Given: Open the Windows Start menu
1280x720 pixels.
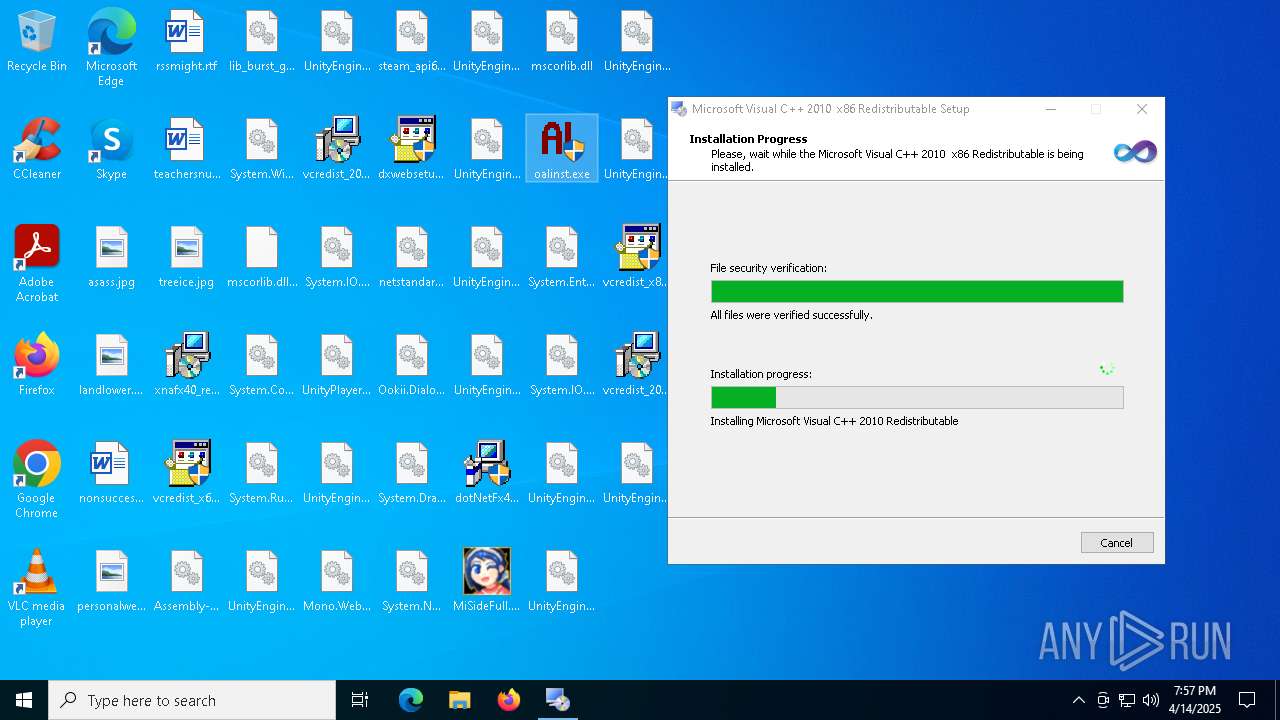Looking at the screenshot, I should tap(24, 700).
